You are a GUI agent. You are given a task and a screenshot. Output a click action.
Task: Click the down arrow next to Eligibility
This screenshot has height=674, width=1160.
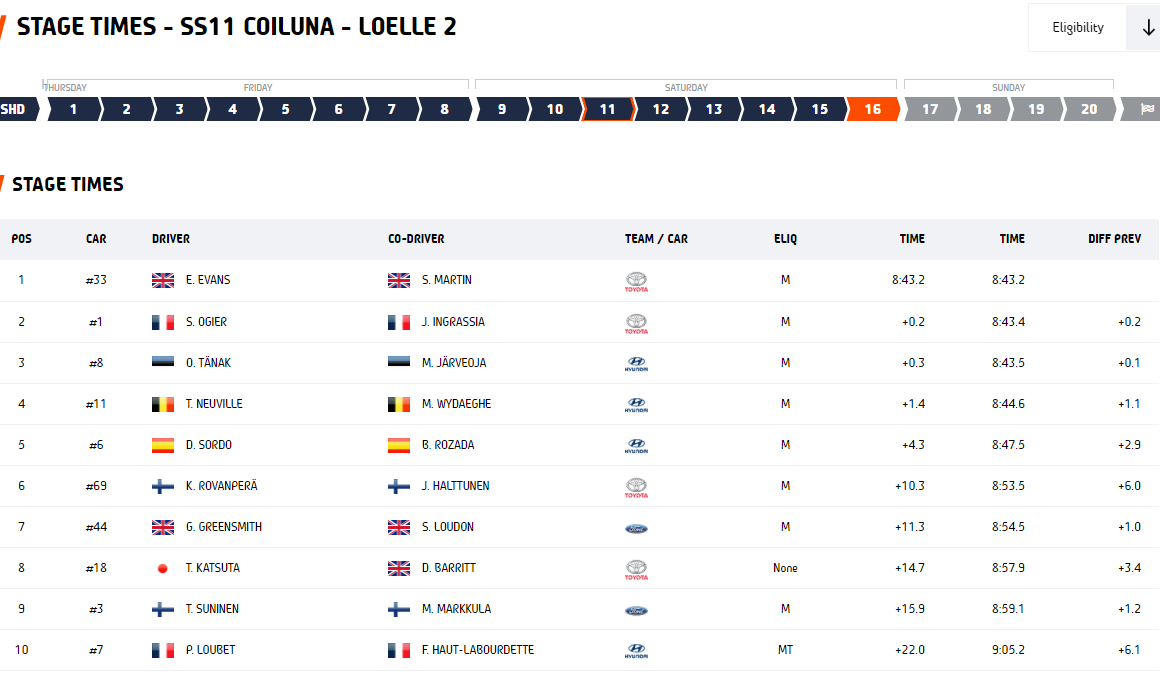[1147, 28]
